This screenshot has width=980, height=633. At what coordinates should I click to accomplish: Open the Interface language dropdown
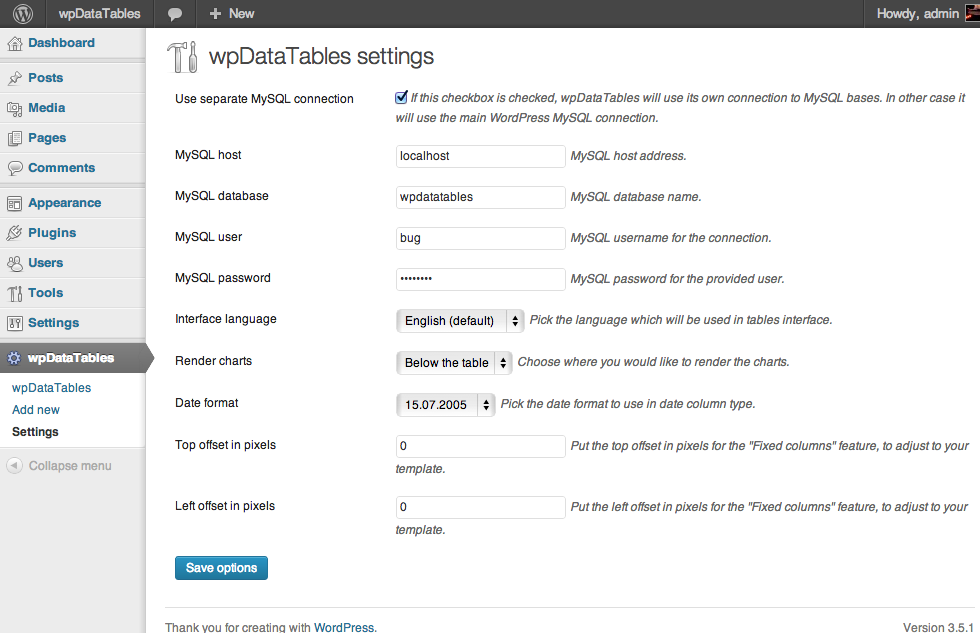tap(460, 321)
